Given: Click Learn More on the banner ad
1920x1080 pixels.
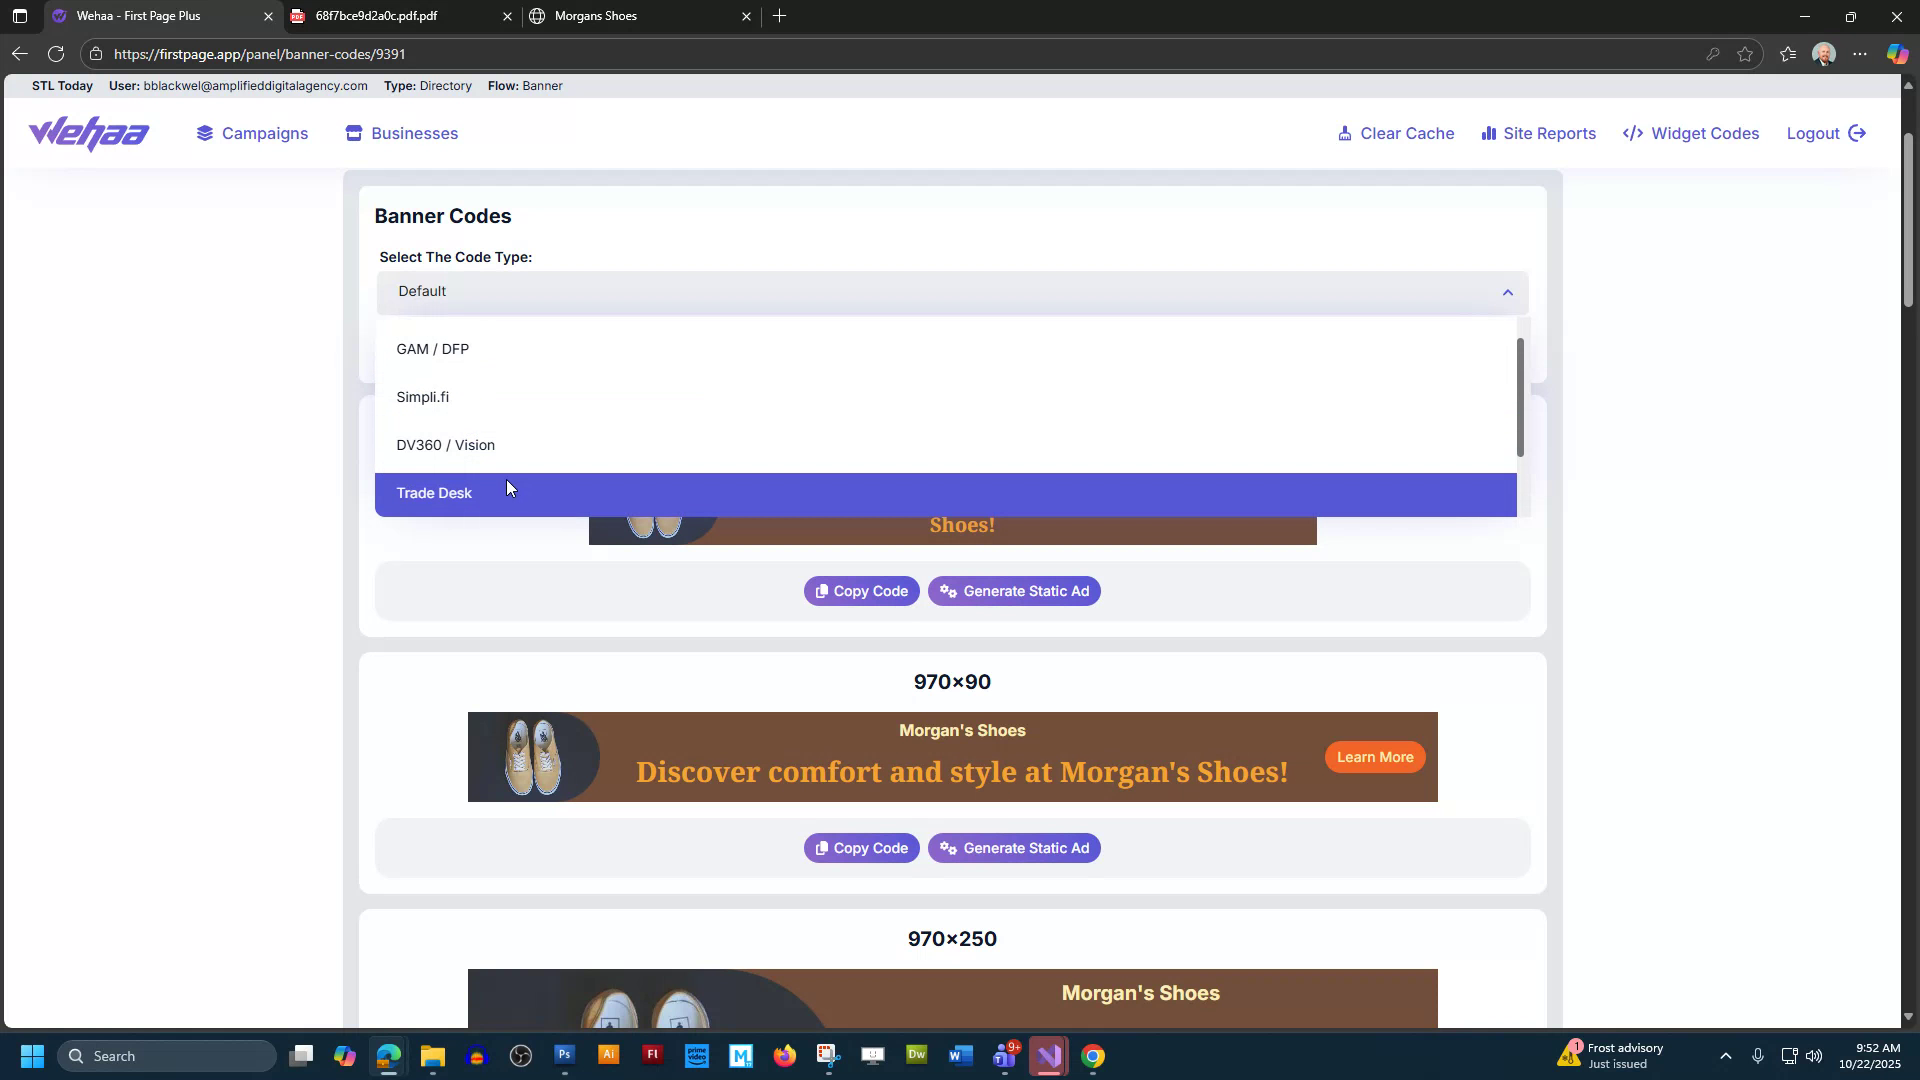Looking at the screenshot, I should point(1374,757).
